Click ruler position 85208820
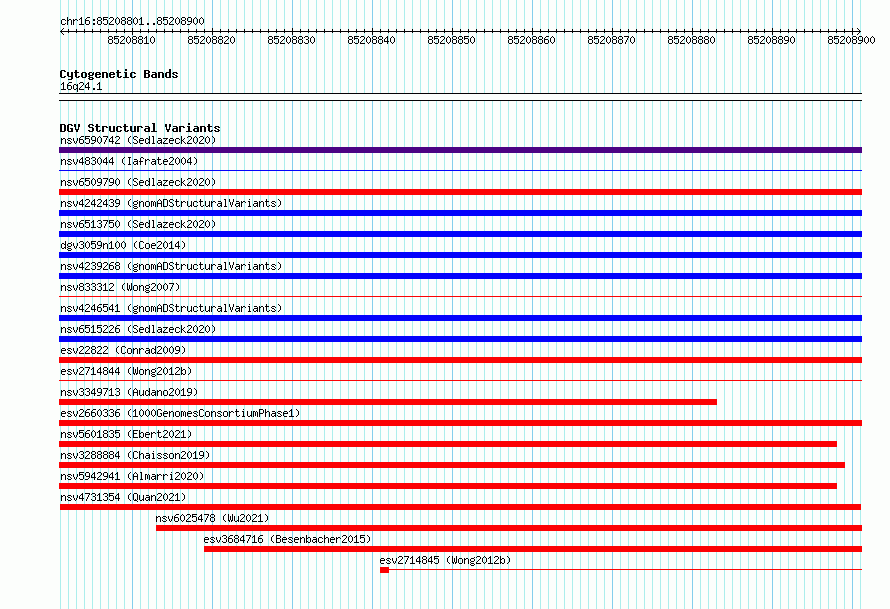Image resolution: width=890 pixels, height=609 pixels. click(211, 40)
